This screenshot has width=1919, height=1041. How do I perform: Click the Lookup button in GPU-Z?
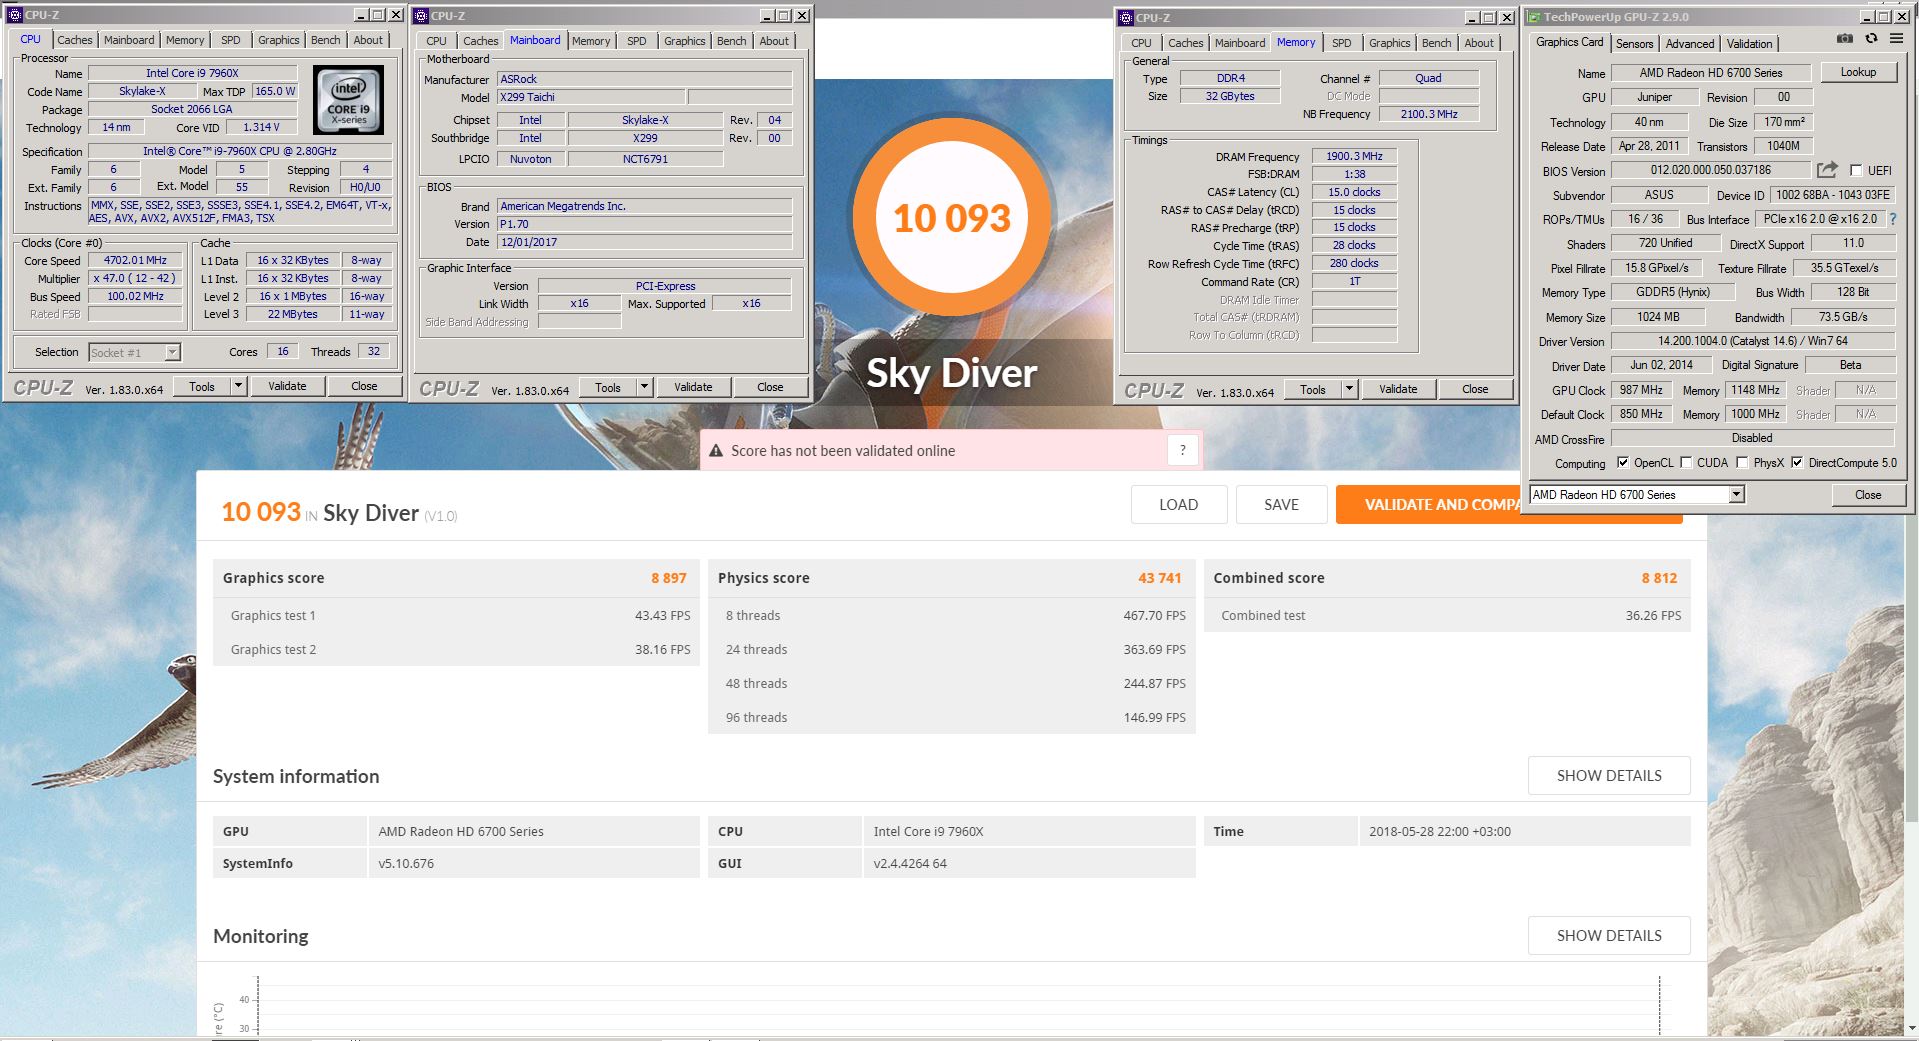click(x=1858, y=72)
